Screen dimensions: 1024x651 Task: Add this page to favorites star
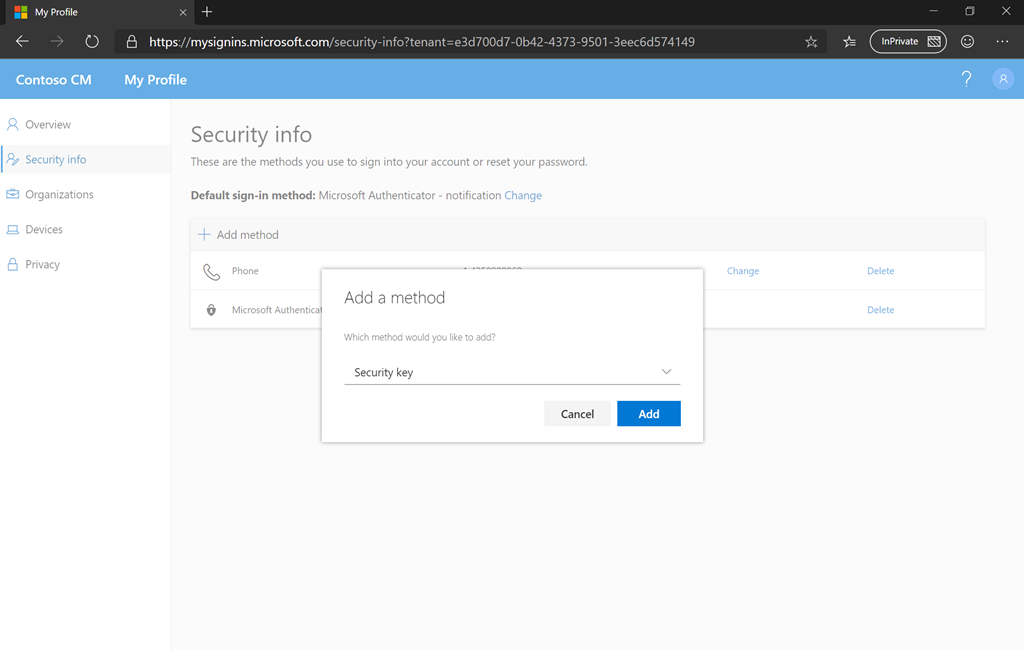pos(811,42)
